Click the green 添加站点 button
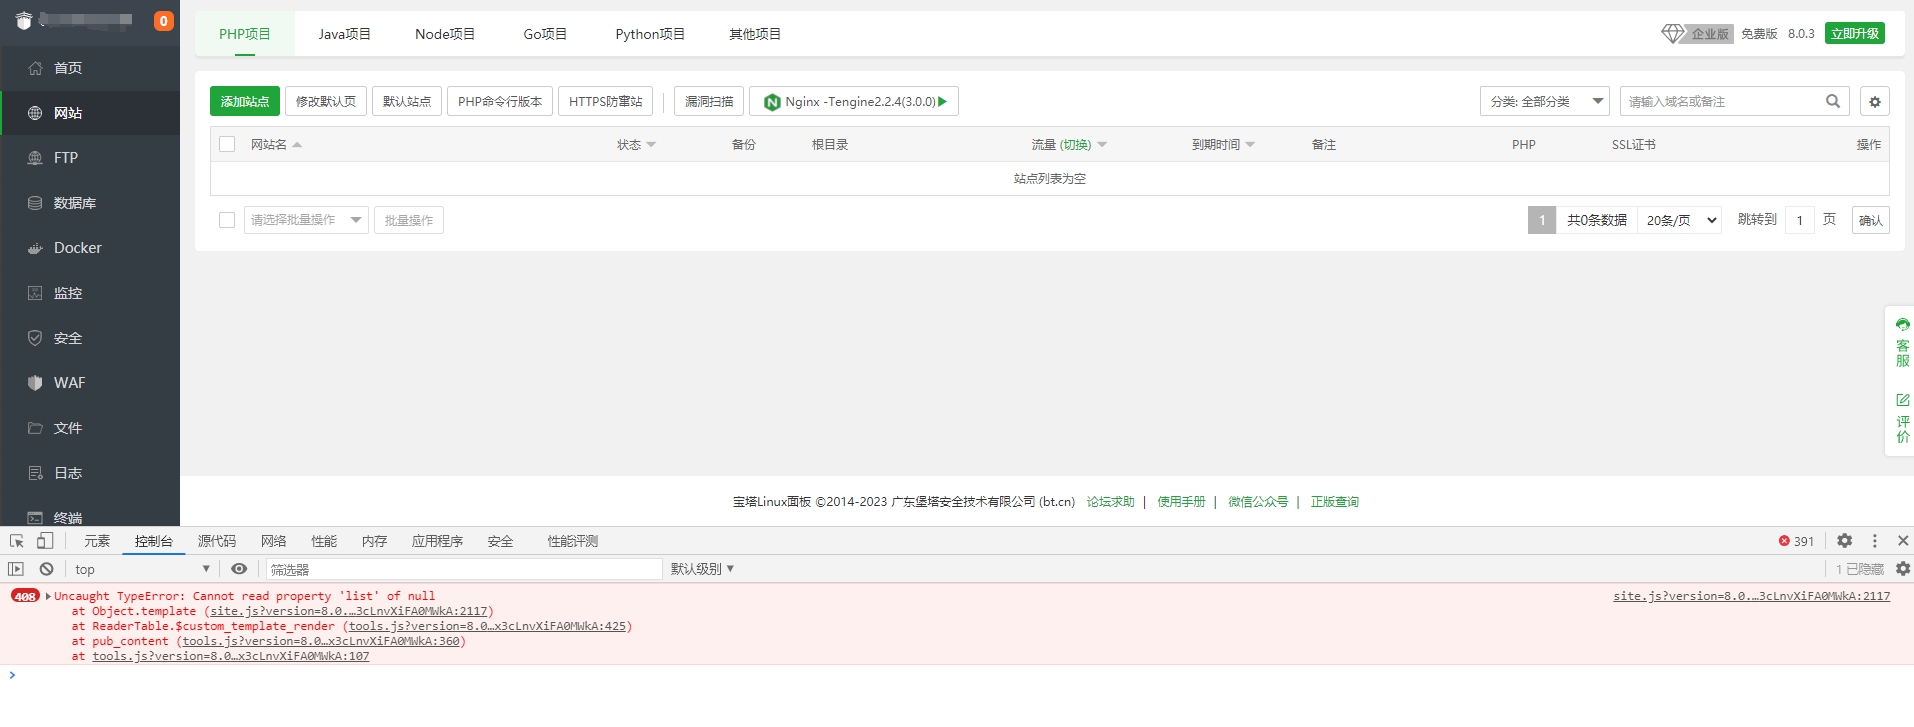This screenshot has width=1914, height=727. [245, 101]
